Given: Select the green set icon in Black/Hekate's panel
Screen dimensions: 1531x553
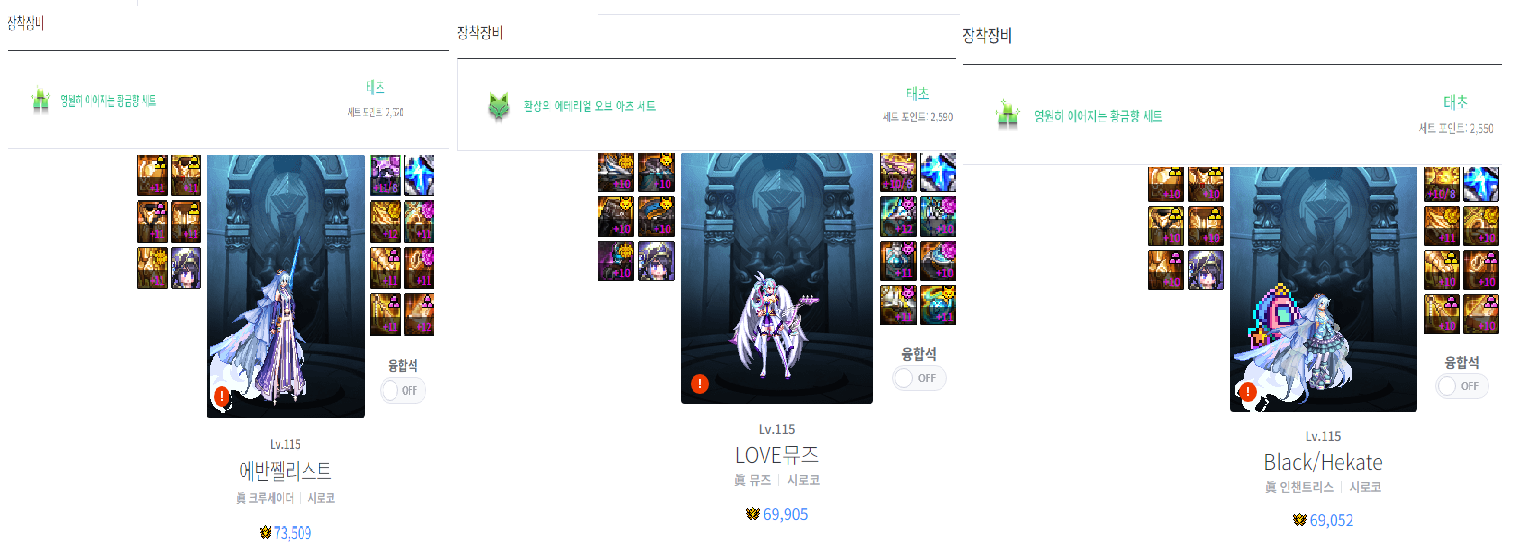Looking at the screenshot, I should click(x=1007, y=114).
